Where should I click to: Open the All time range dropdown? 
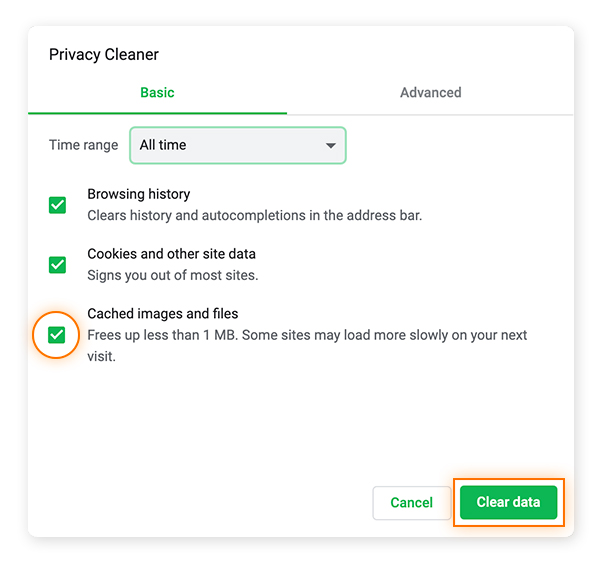237,145
